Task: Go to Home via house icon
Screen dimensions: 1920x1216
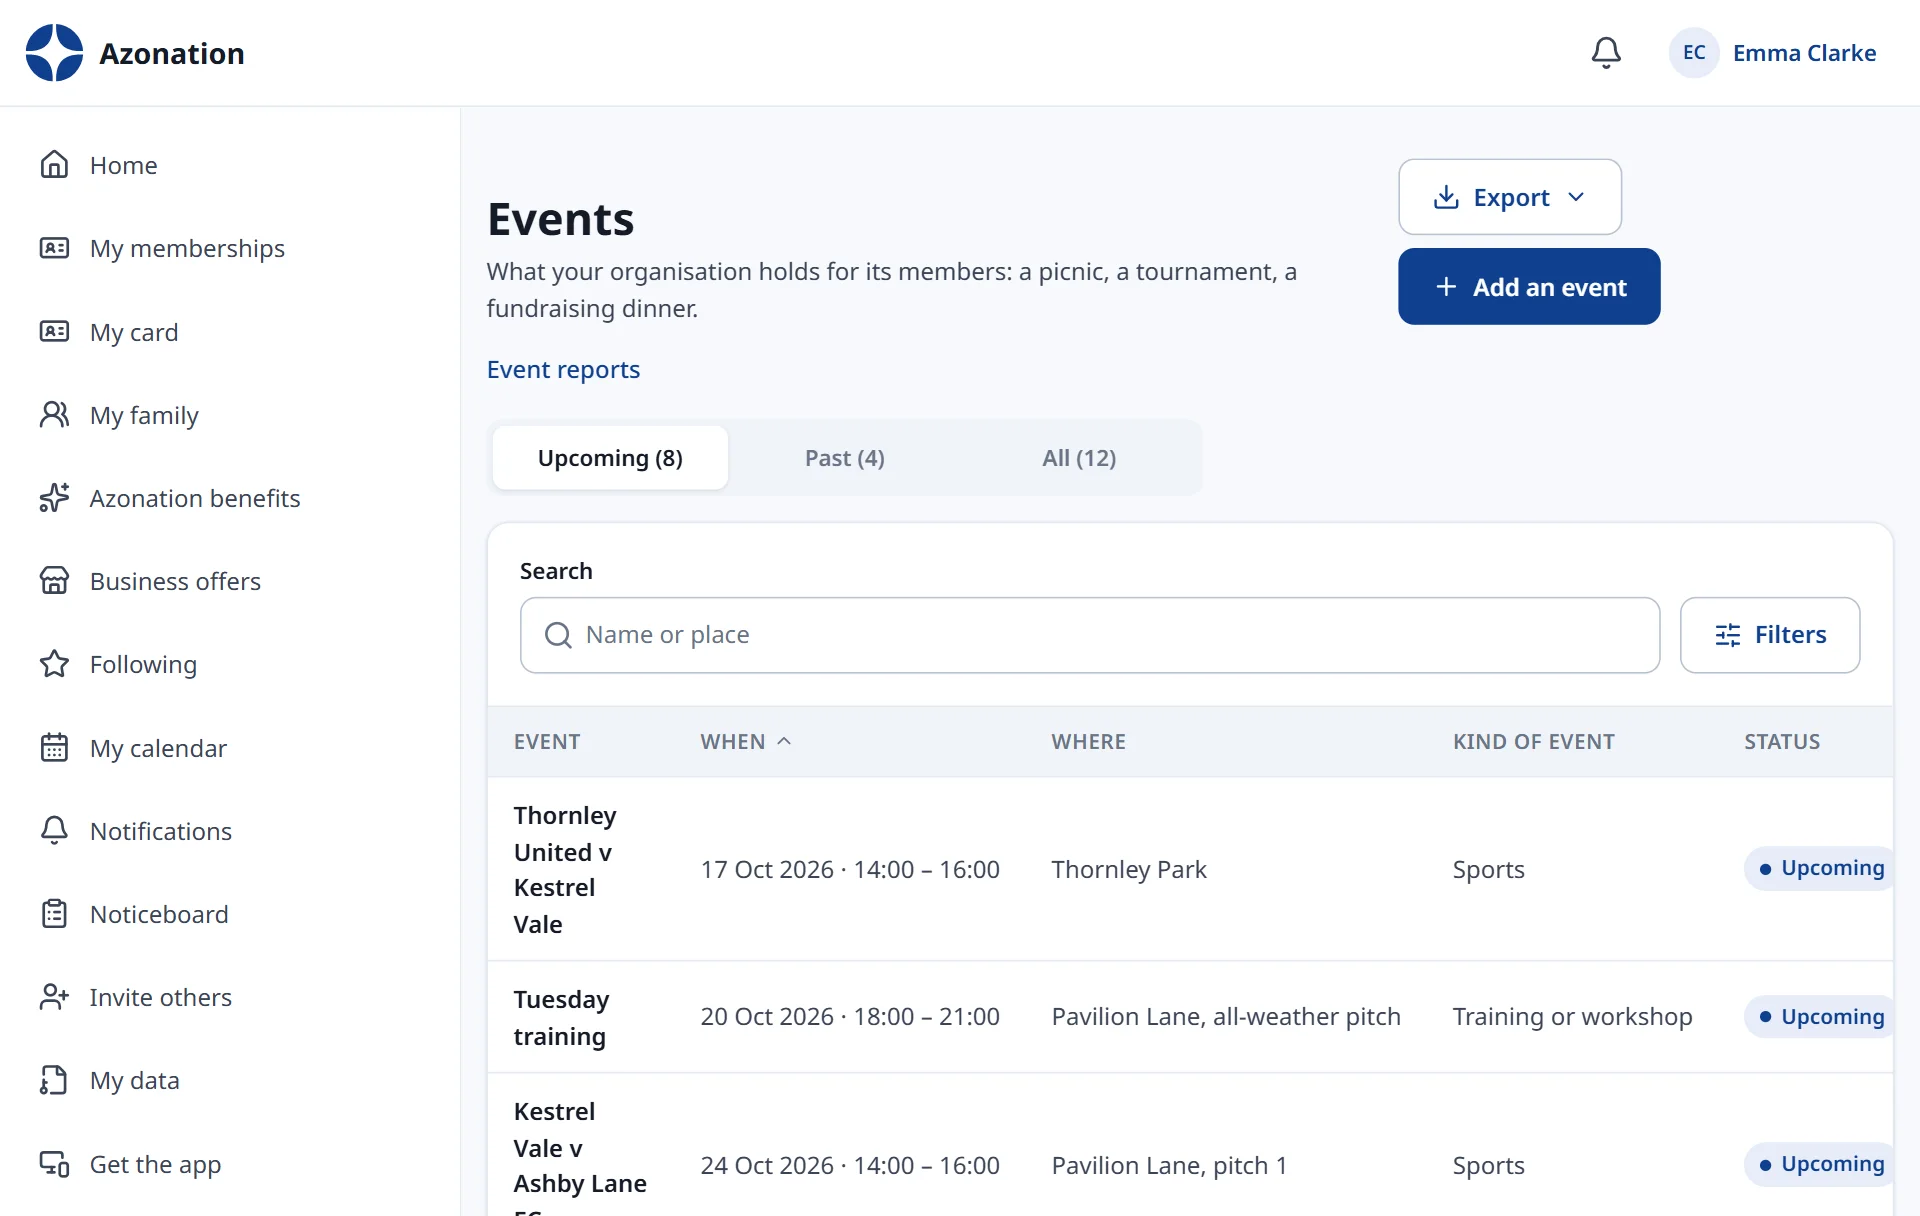Action: tap(54, 165)
